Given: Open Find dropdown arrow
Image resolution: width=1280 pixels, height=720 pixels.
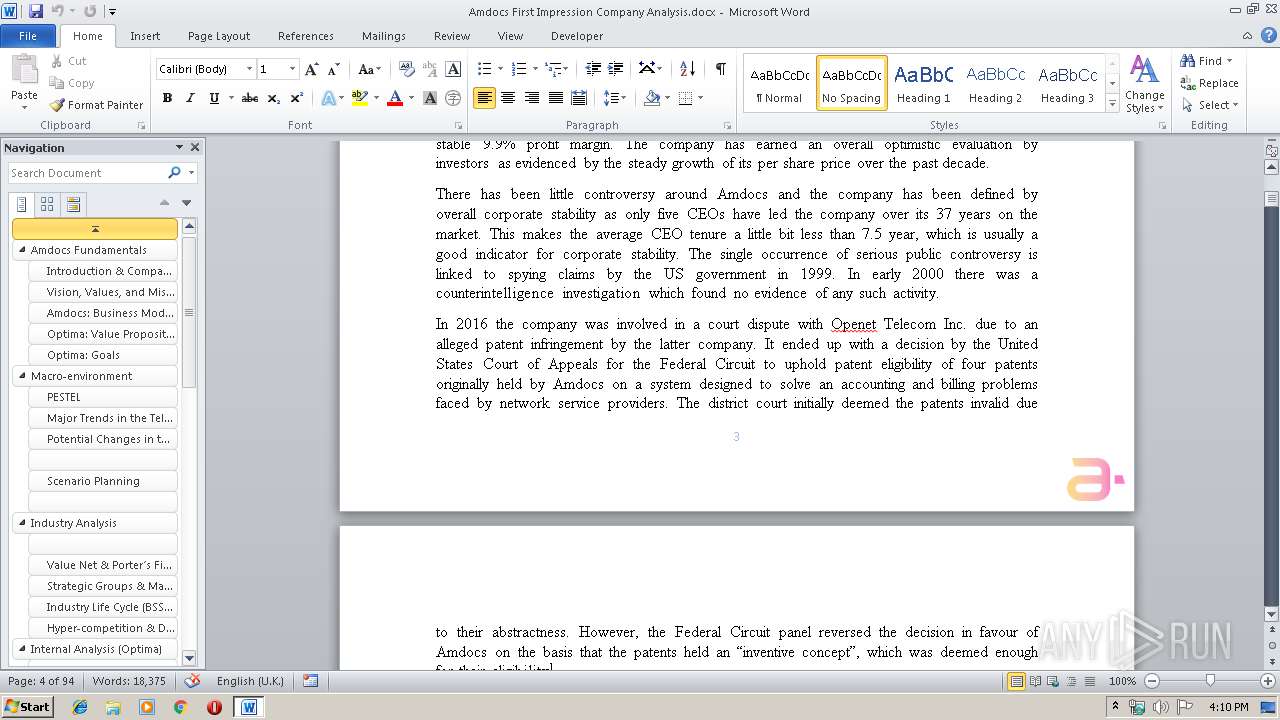Looking at the screenshot, I should coord(1229,61).
